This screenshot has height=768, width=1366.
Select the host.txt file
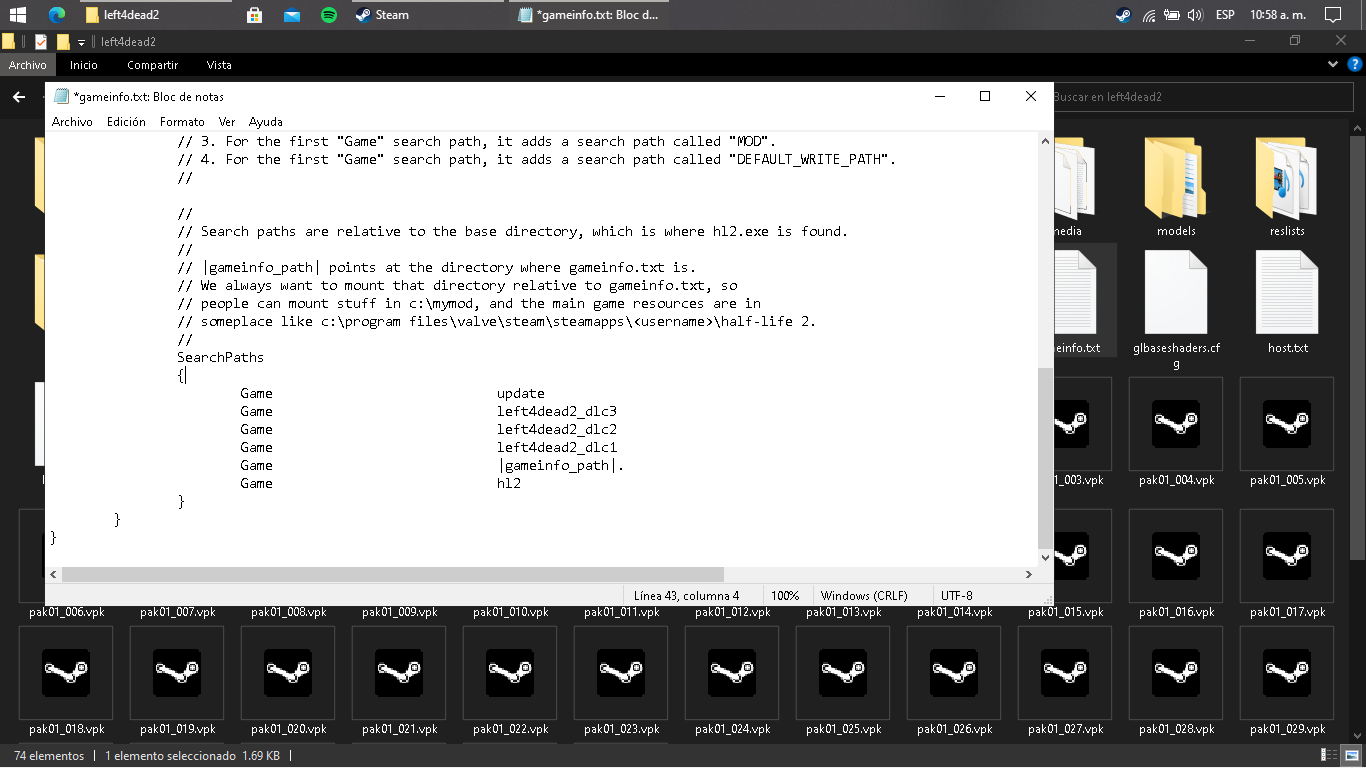[1287, 303]
